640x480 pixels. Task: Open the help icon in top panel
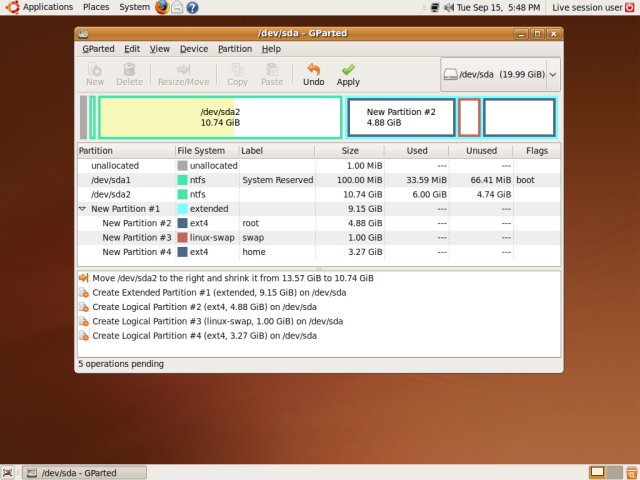[192, 7]
